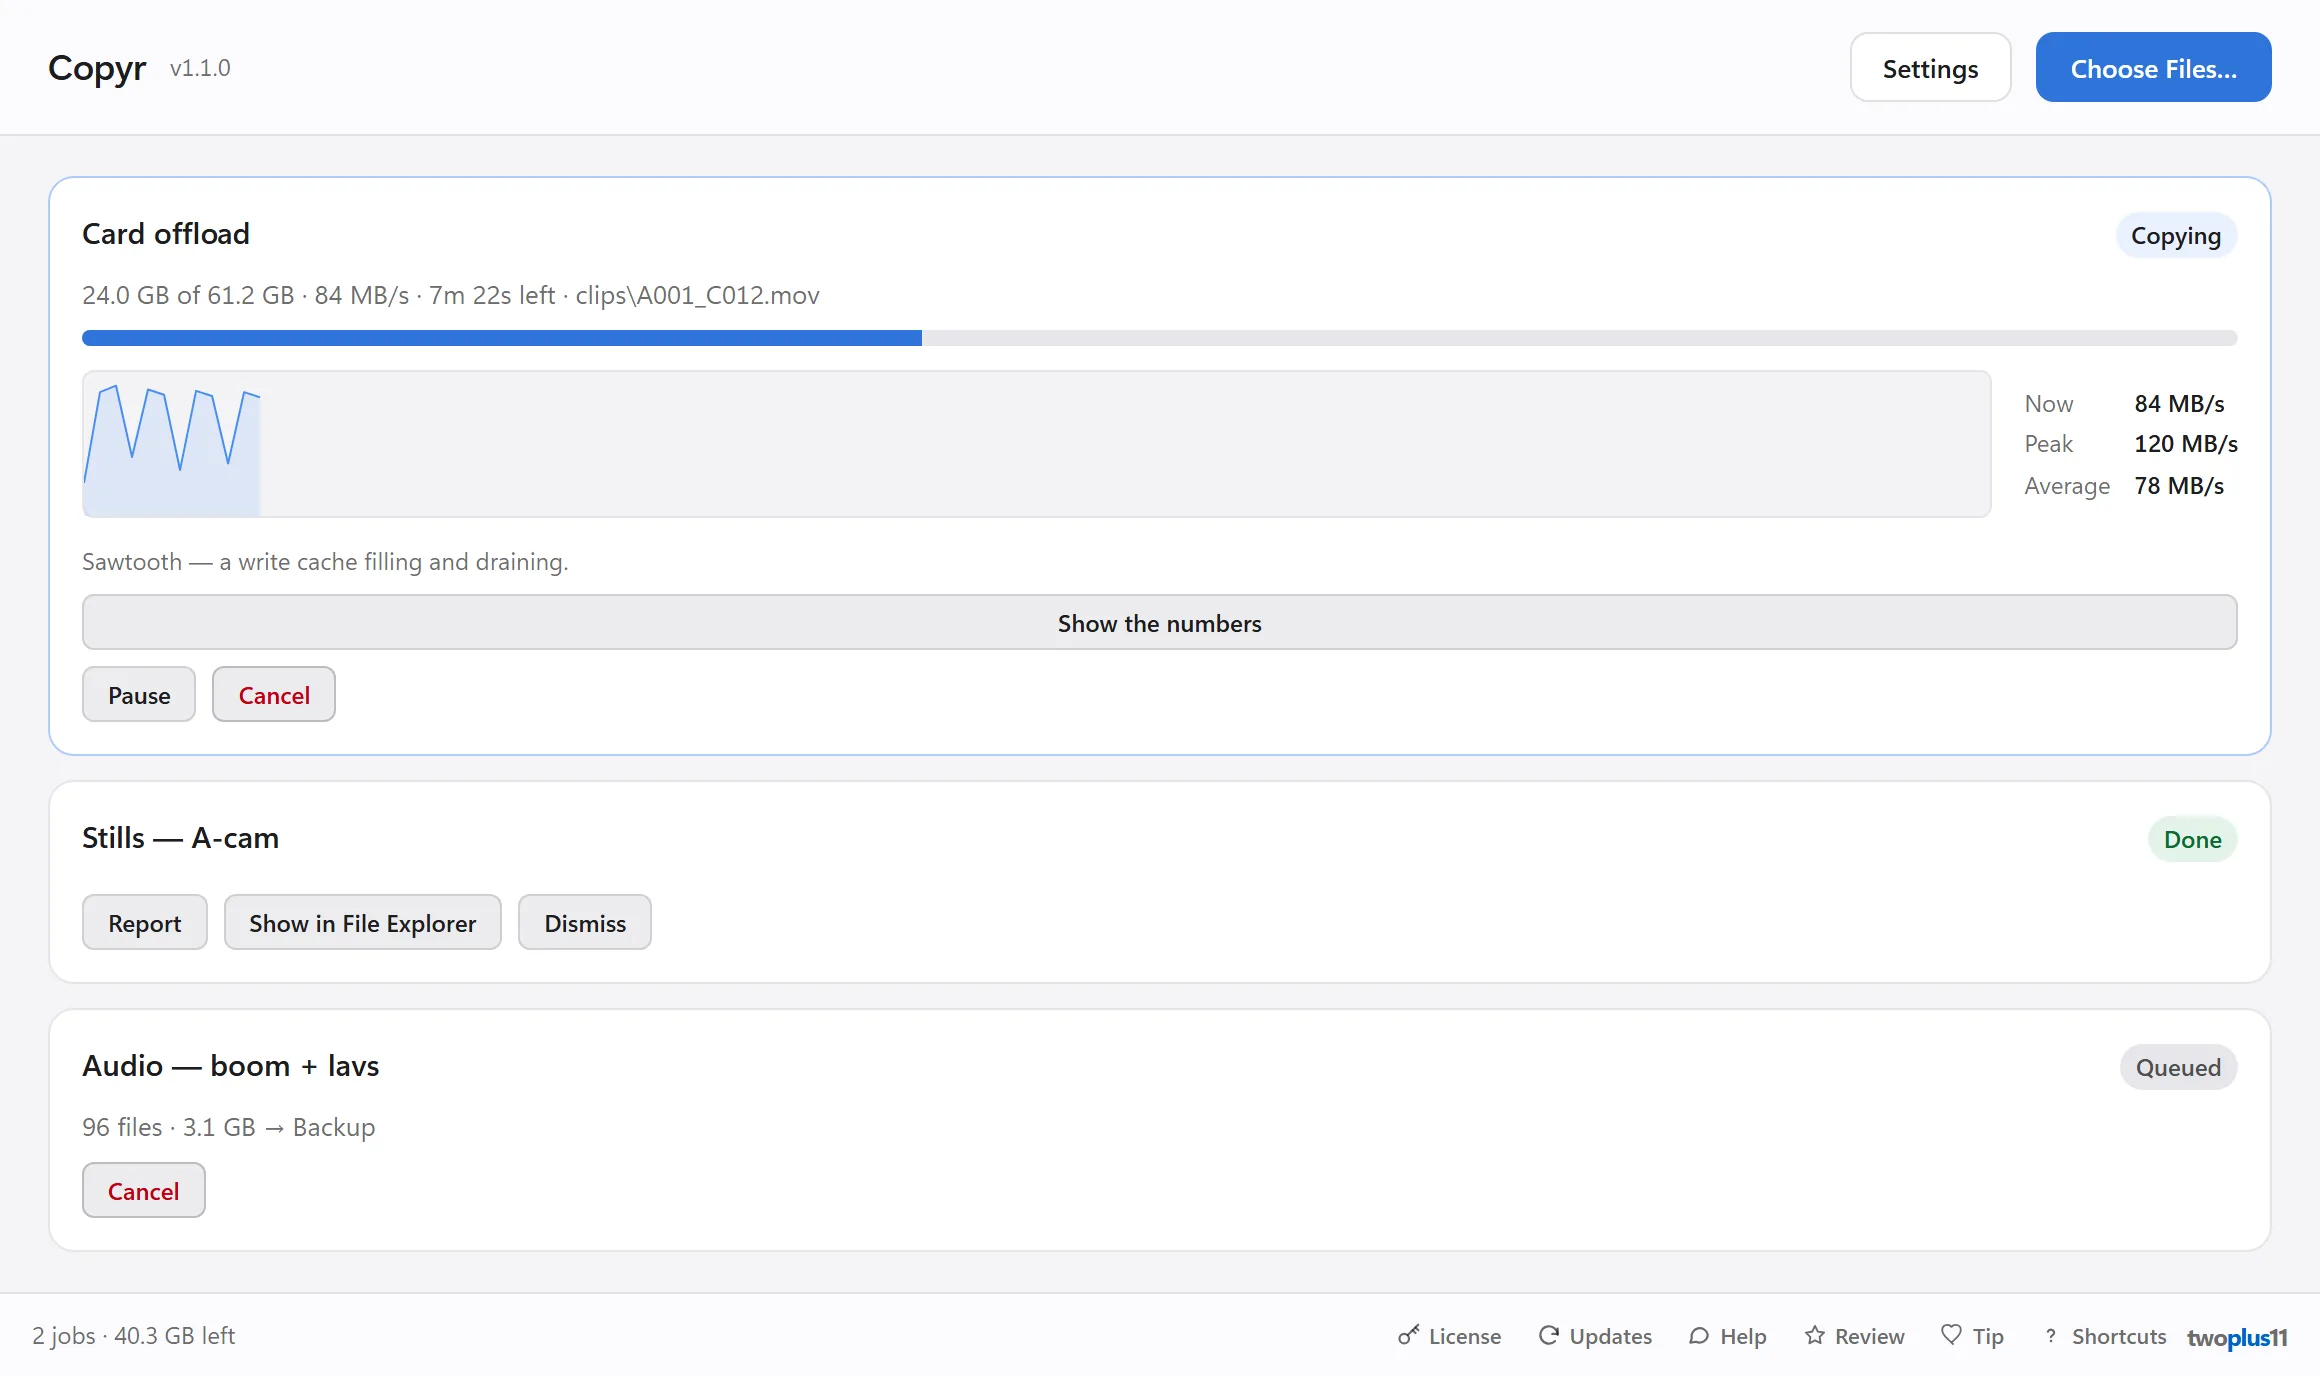Expand Show the numbers
This screenshot has height=1376, width=2320.
pos(1160,622)
